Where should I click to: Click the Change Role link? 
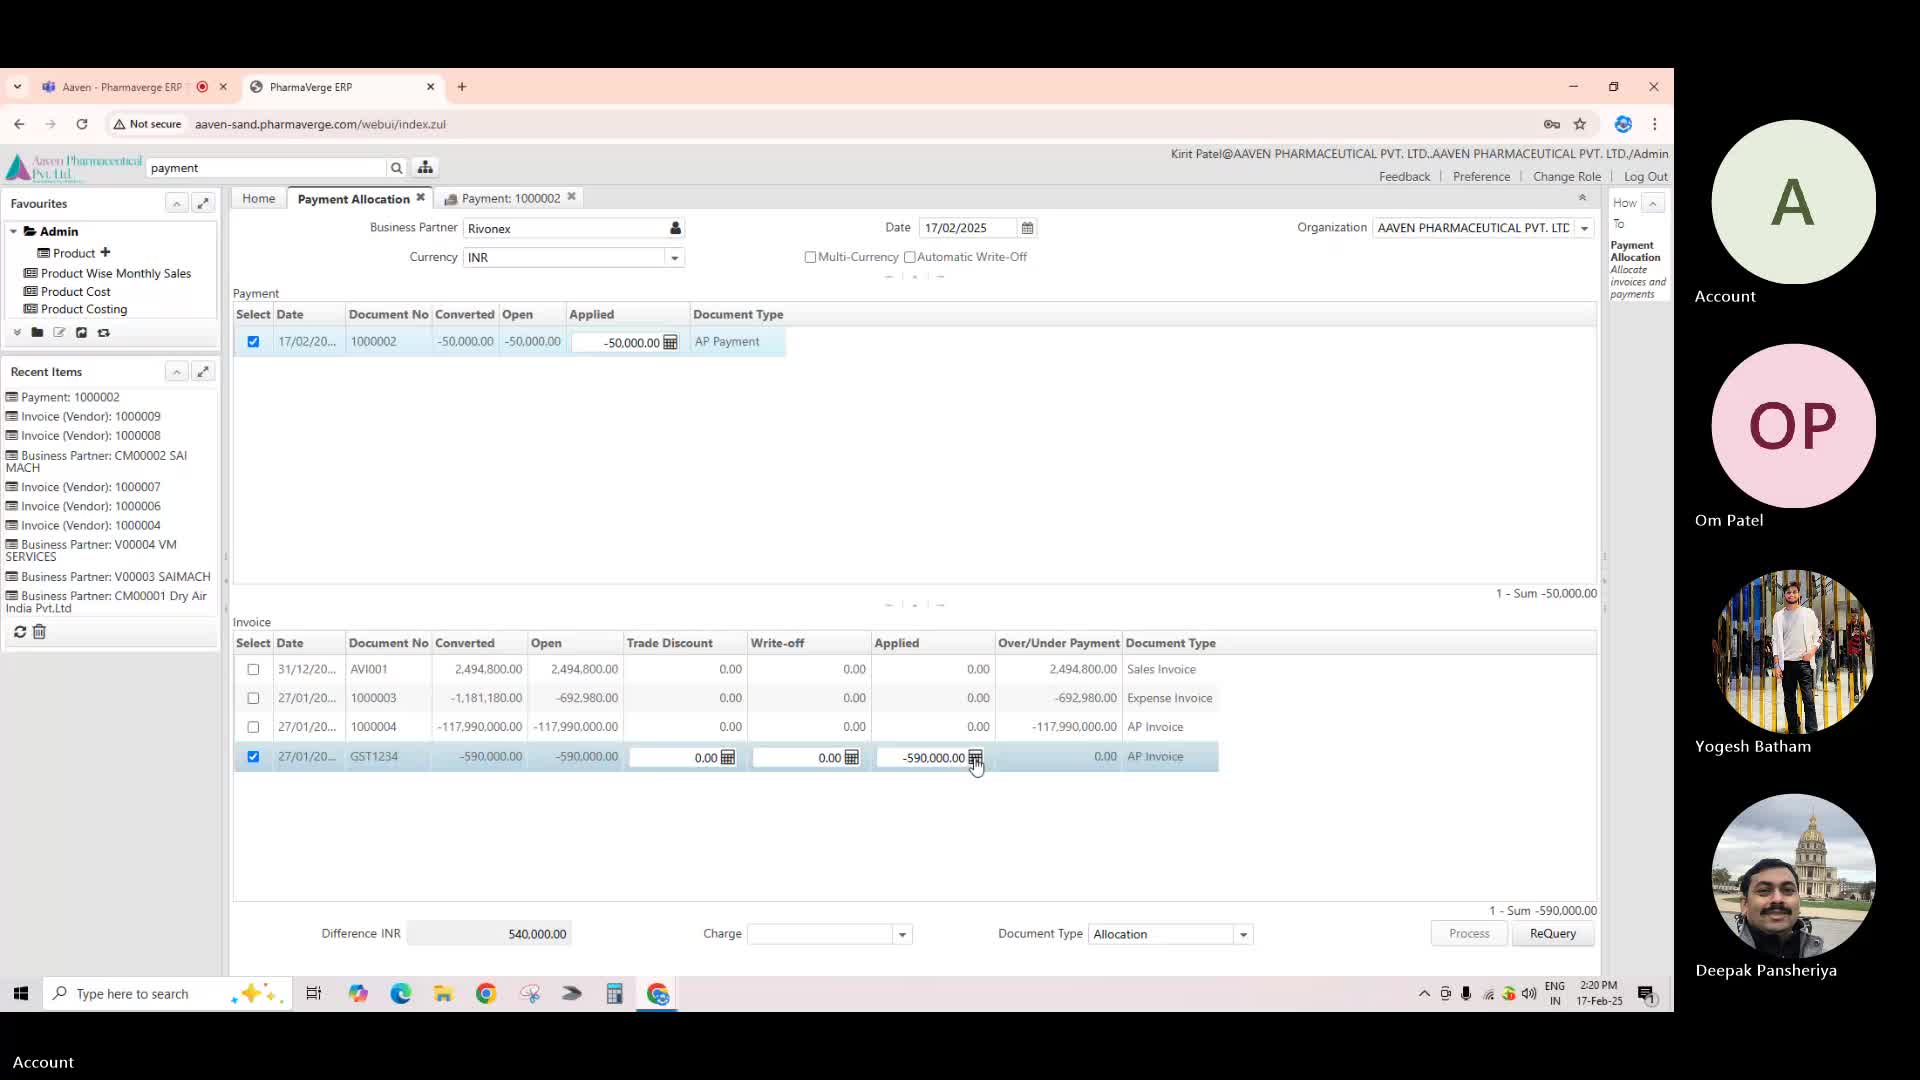(x=1567, y=176)
